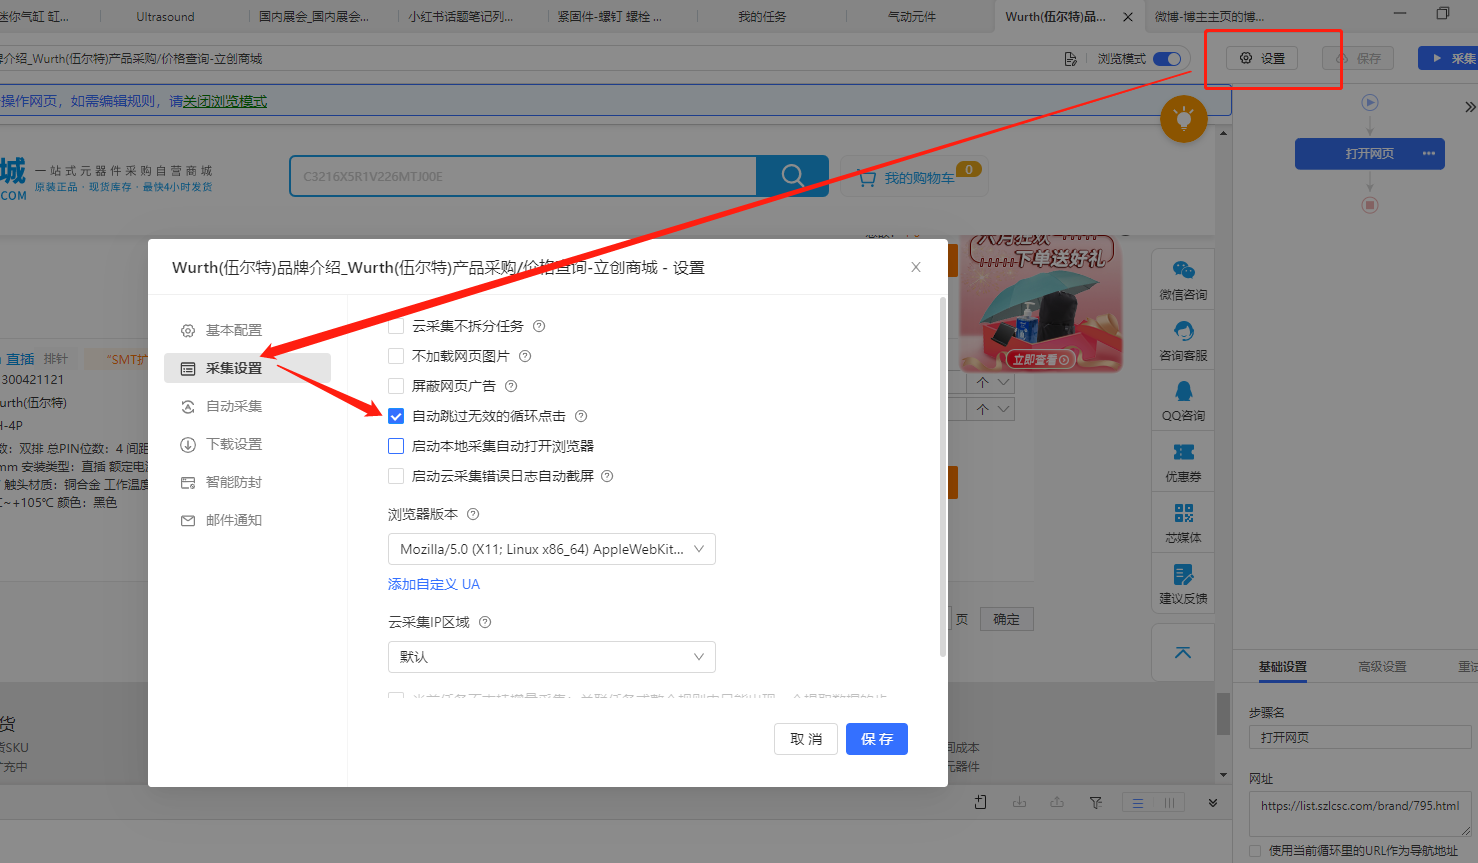This screenshot has width=1478, height=863.
Task: Click the 保存 button in settings dialog
Action: [877, 739]
